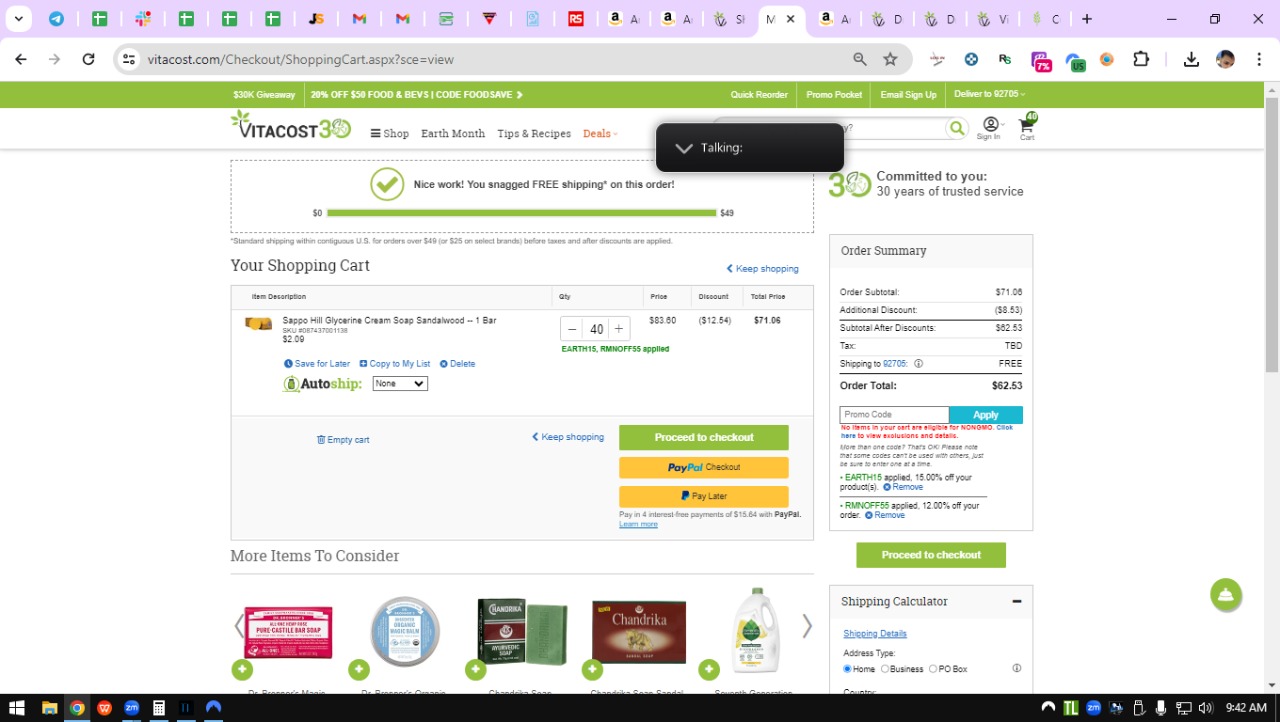Open the Earth Month menu item

pos(453,134)
